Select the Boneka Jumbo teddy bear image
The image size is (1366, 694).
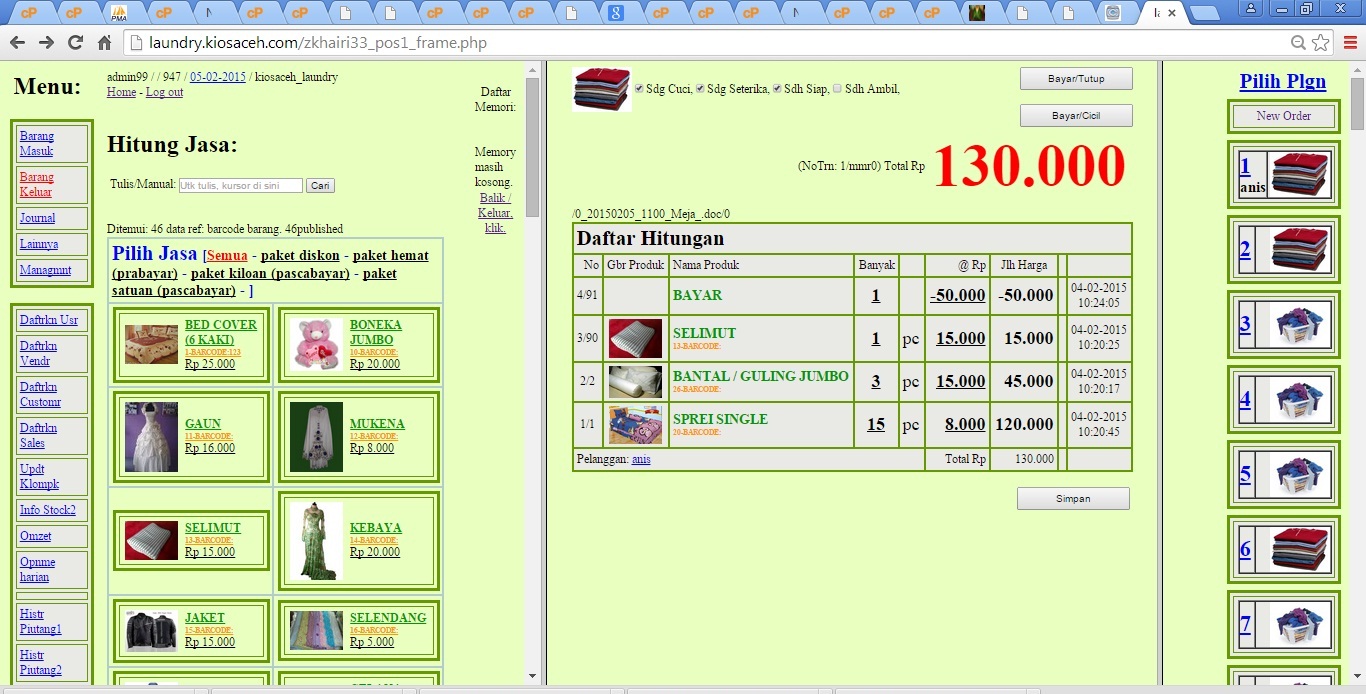pos(316,344)
